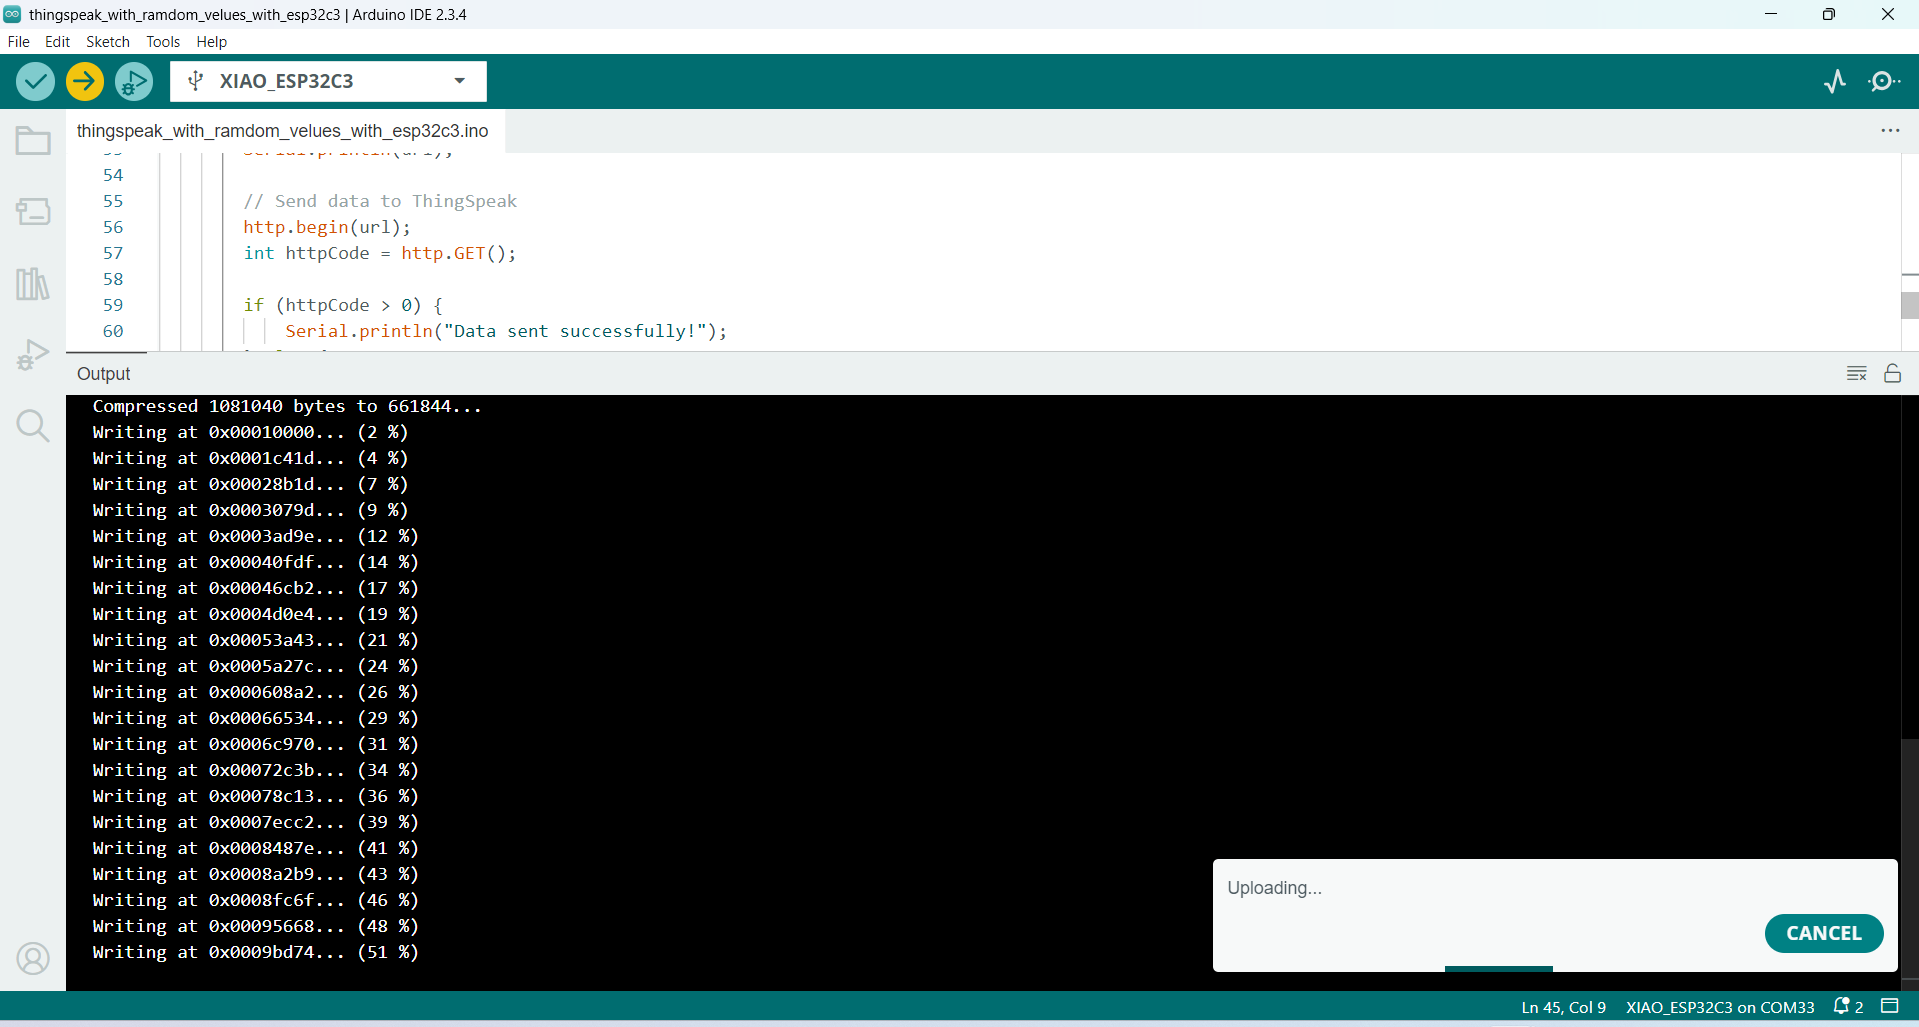The height and width of the screenshot is (1027, 1919).
Task: Open the Serial Plotter
Action: coord(1835,81)
